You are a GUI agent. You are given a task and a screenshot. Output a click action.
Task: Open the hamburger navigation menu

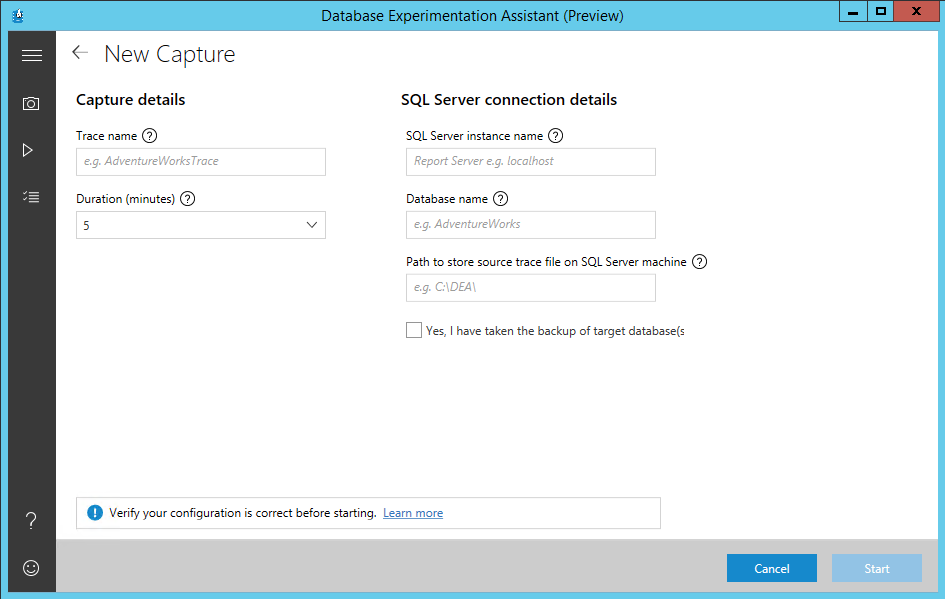click(32, 55)
